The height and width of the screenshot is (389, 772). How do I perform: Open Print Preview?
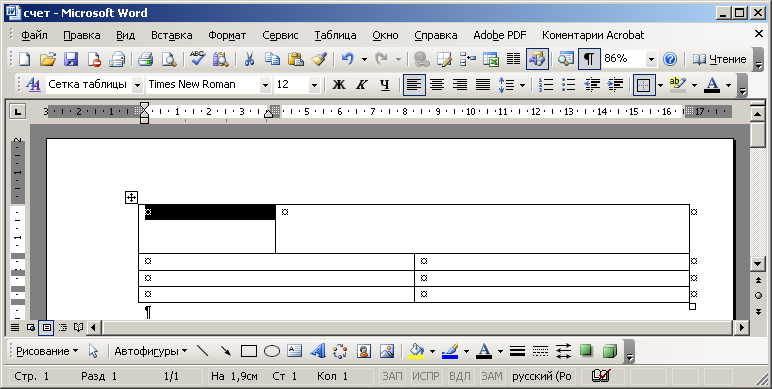169,59
